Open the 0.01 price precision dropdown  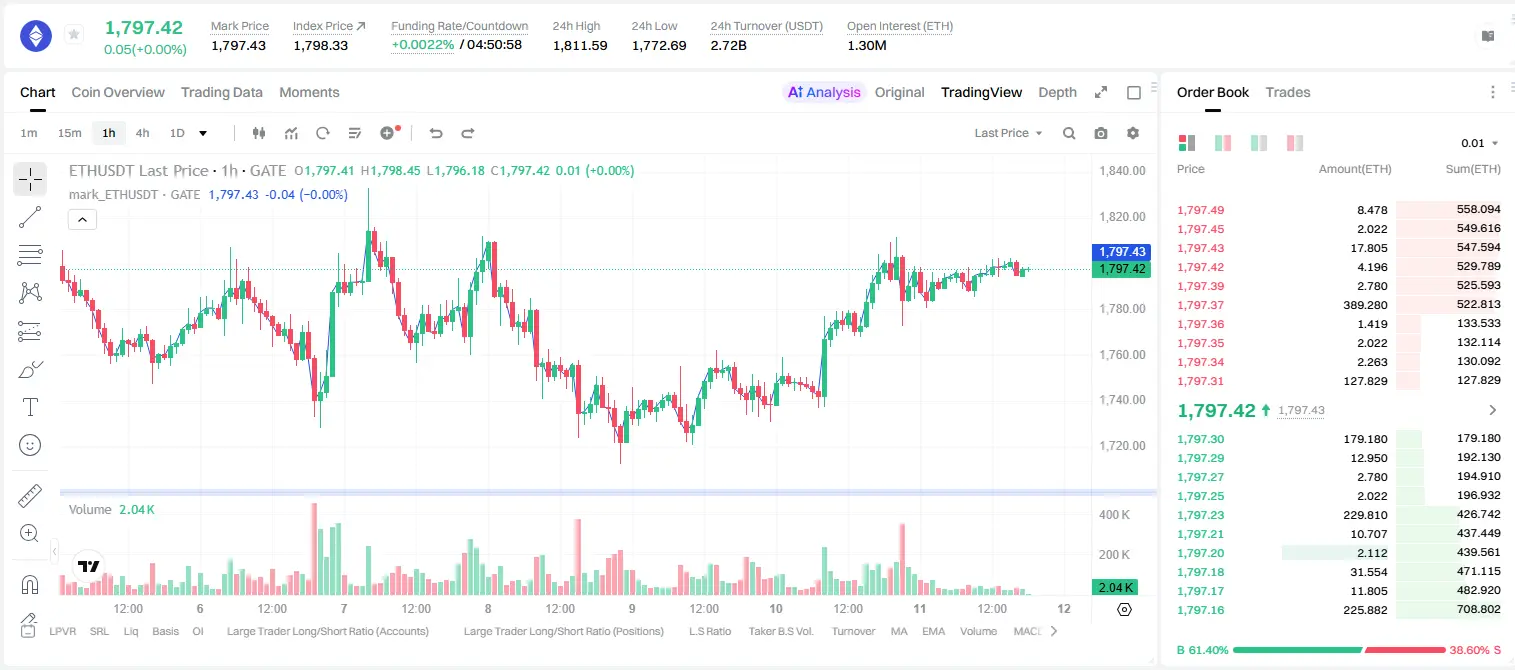tap(1479, 143)
